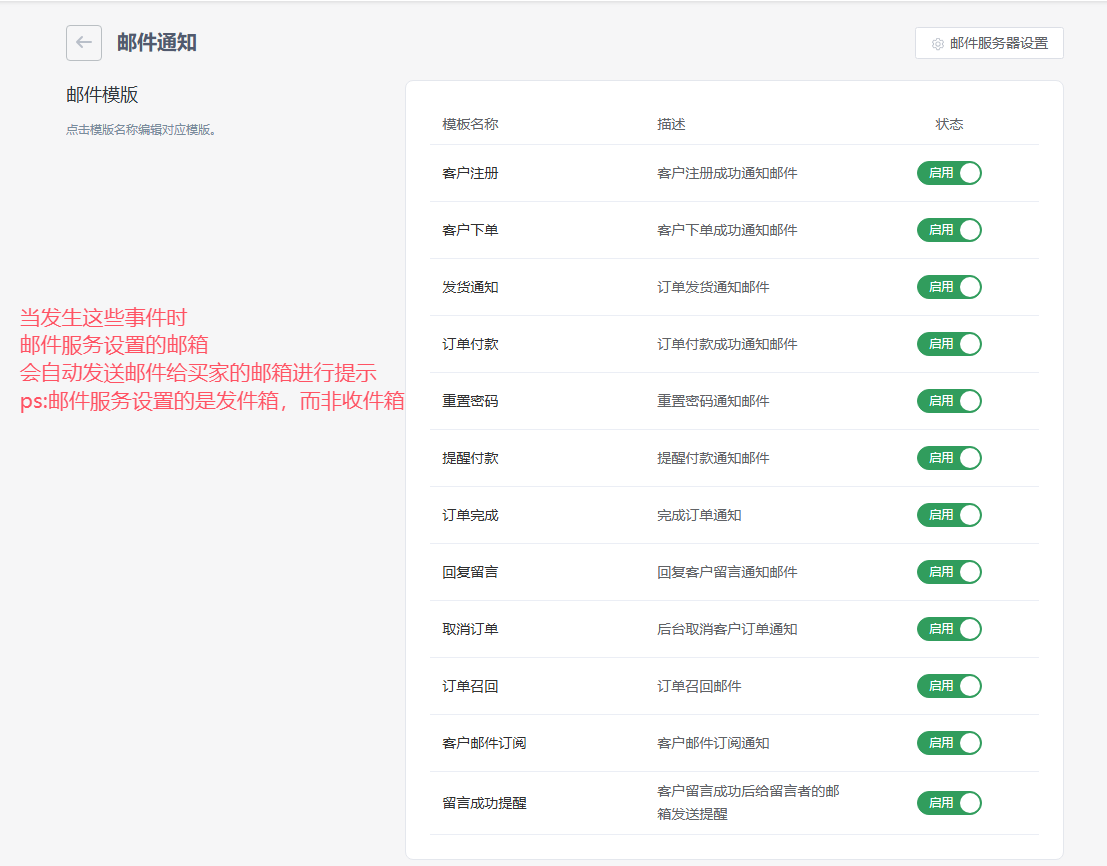Turn off 发货通知 status toggle
Image resolution: width=1107 pixels, height=866 pixels.
[949, 287]
